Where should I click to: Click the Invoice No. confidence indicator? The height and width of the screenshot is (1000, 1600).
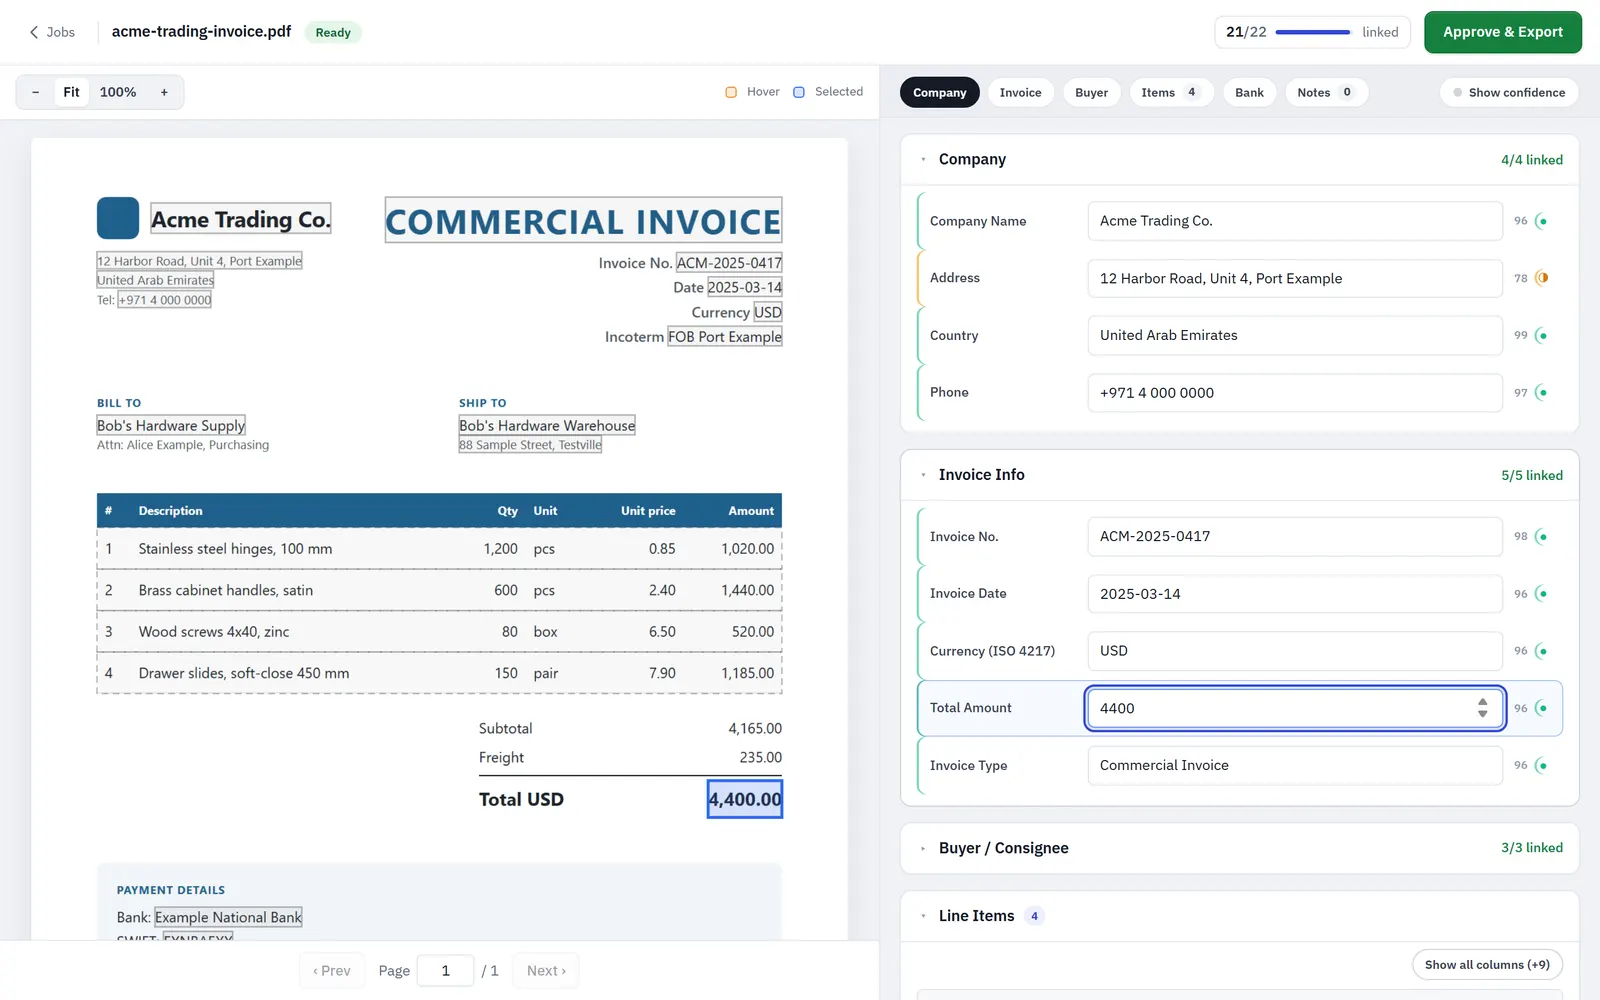pos(1542,537)
